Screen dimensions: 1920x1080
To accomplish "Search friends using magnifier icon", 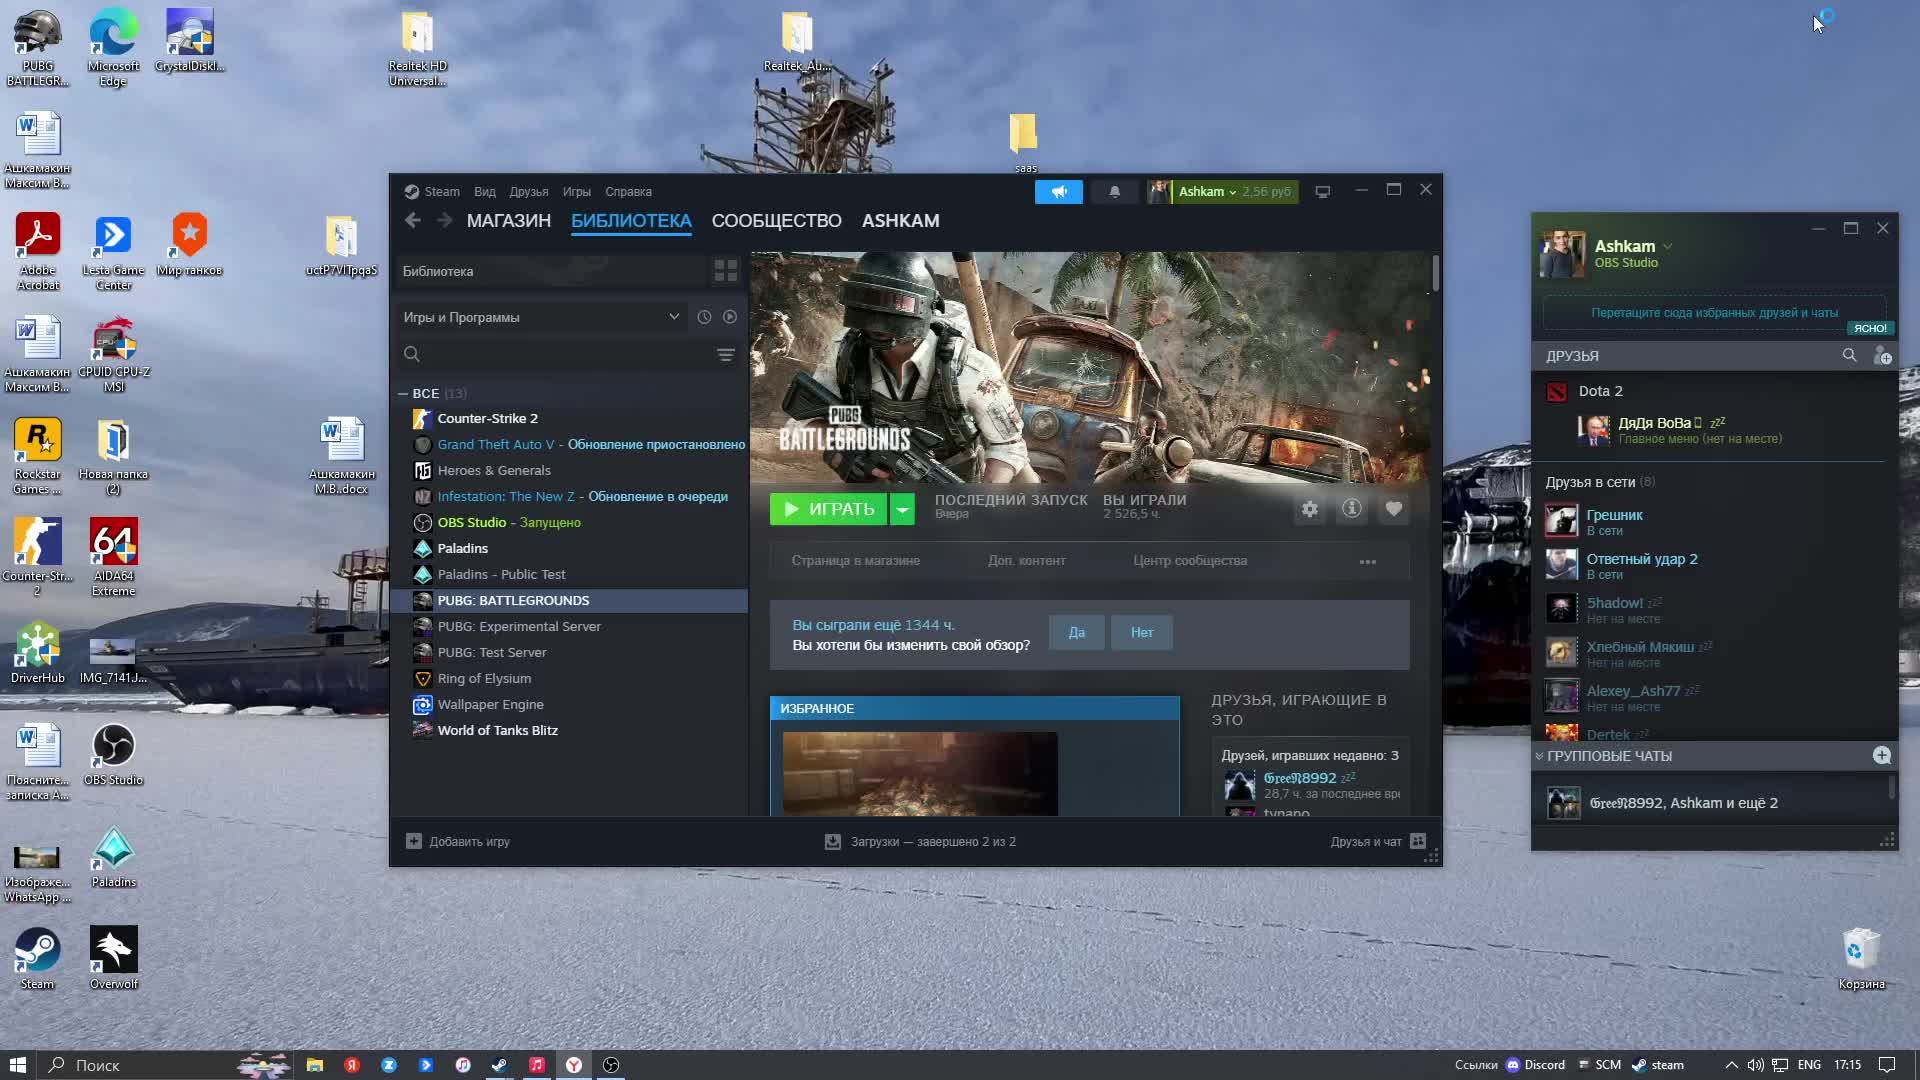I will click(1849, 356).
